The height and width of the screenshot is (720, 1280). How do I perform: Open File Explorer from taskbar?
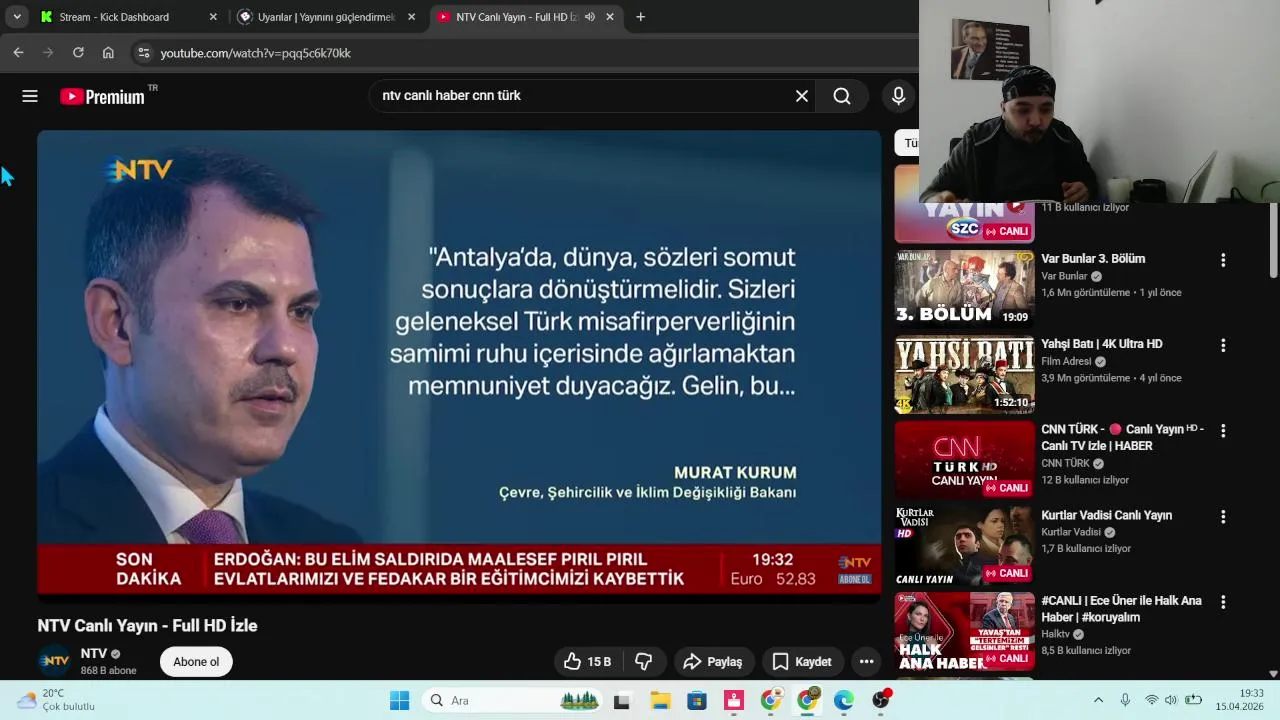point(660,700)
